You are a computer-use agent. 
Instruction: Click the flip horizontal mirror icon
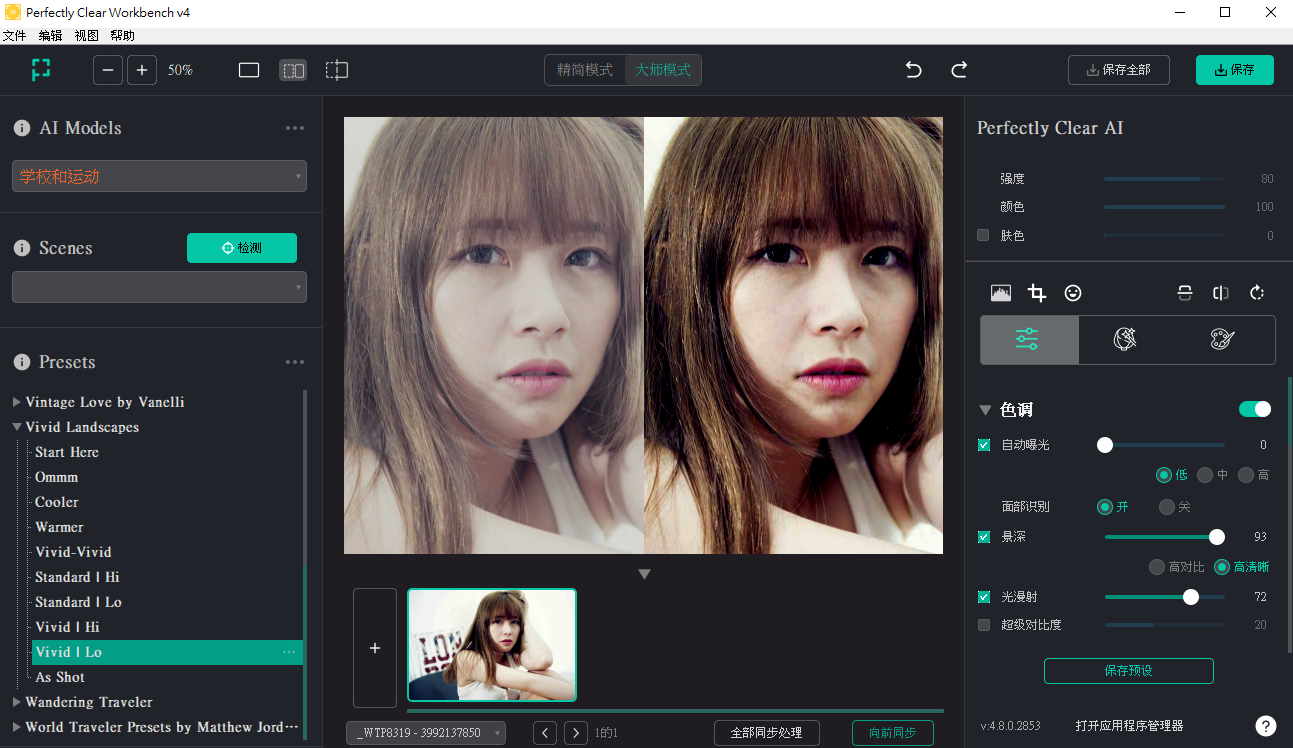click(x=1221, y=293)
